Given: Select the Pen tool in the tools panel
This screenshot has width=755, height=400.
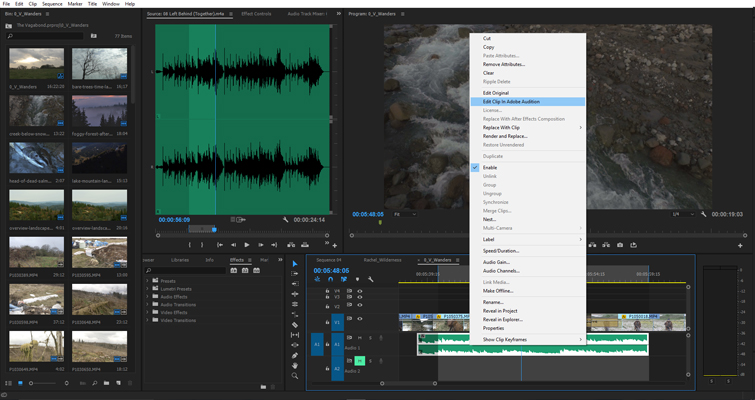Looking at the screenshot, I should click(x=295, y=355).
